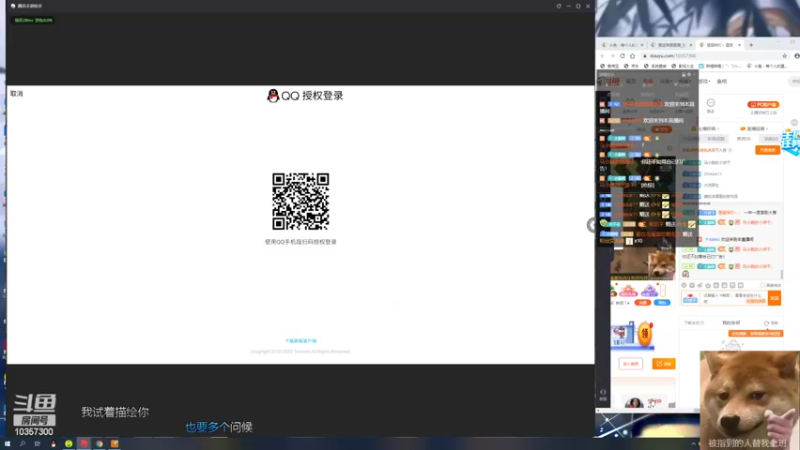This screenshot has width=800, height=450.
Task: Click the red app icon in taskbar
Action: pos(84,444)
